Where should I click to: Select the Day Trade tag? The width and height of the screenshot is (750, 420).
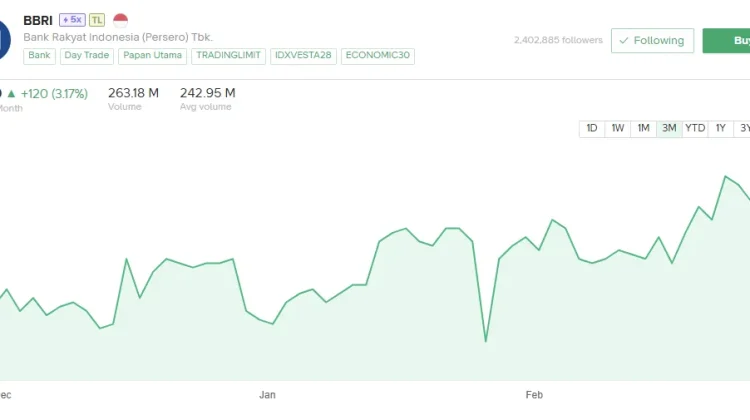(x=87, y=56)
